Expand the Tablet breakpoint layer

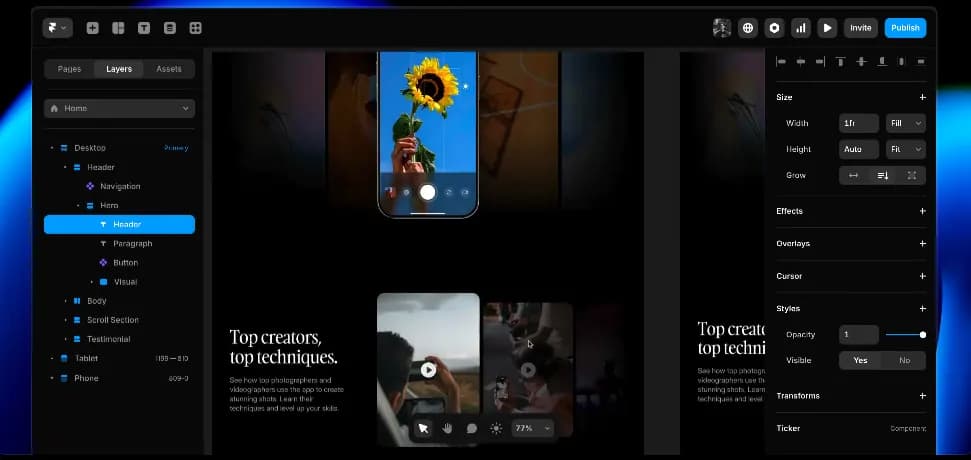click(51, 358)
